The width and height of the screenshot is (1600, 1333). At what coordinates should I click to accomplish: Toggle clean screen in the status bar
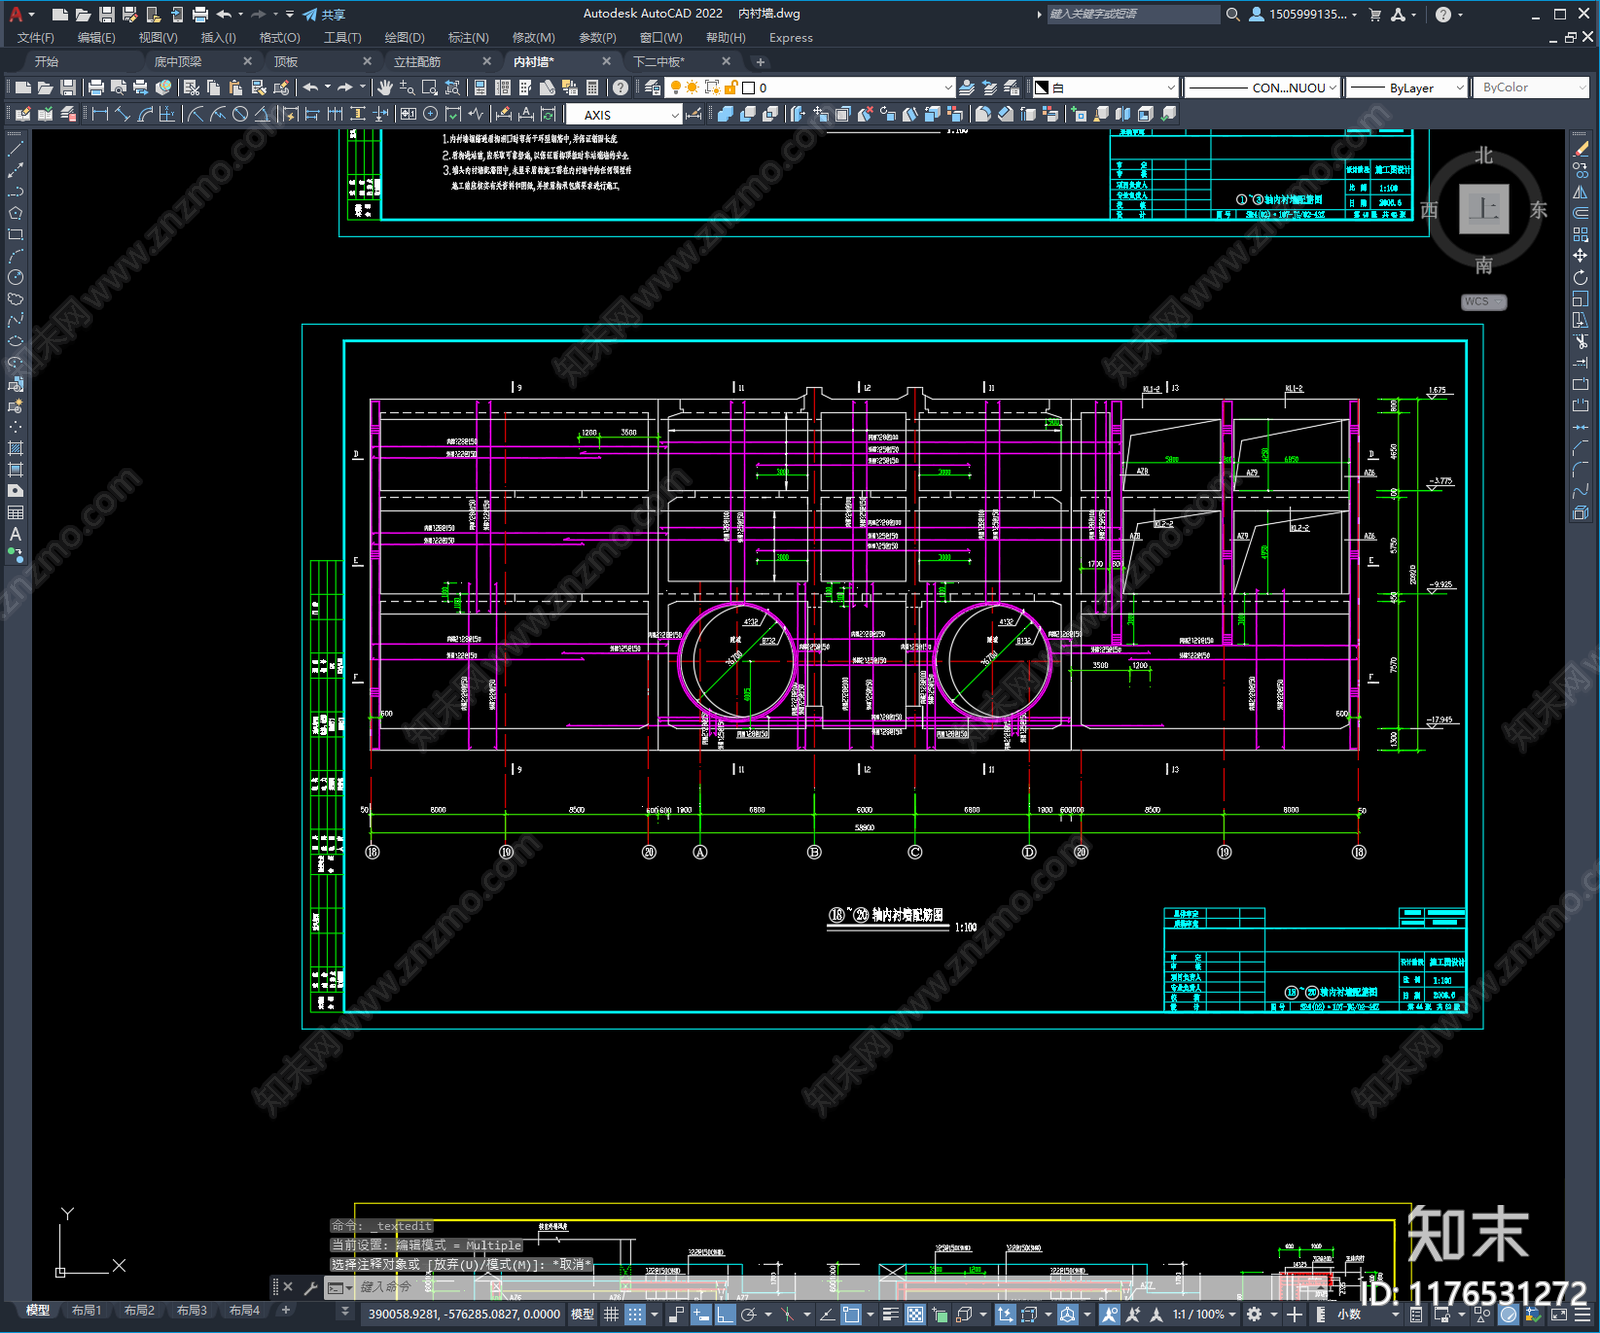1559,1314
